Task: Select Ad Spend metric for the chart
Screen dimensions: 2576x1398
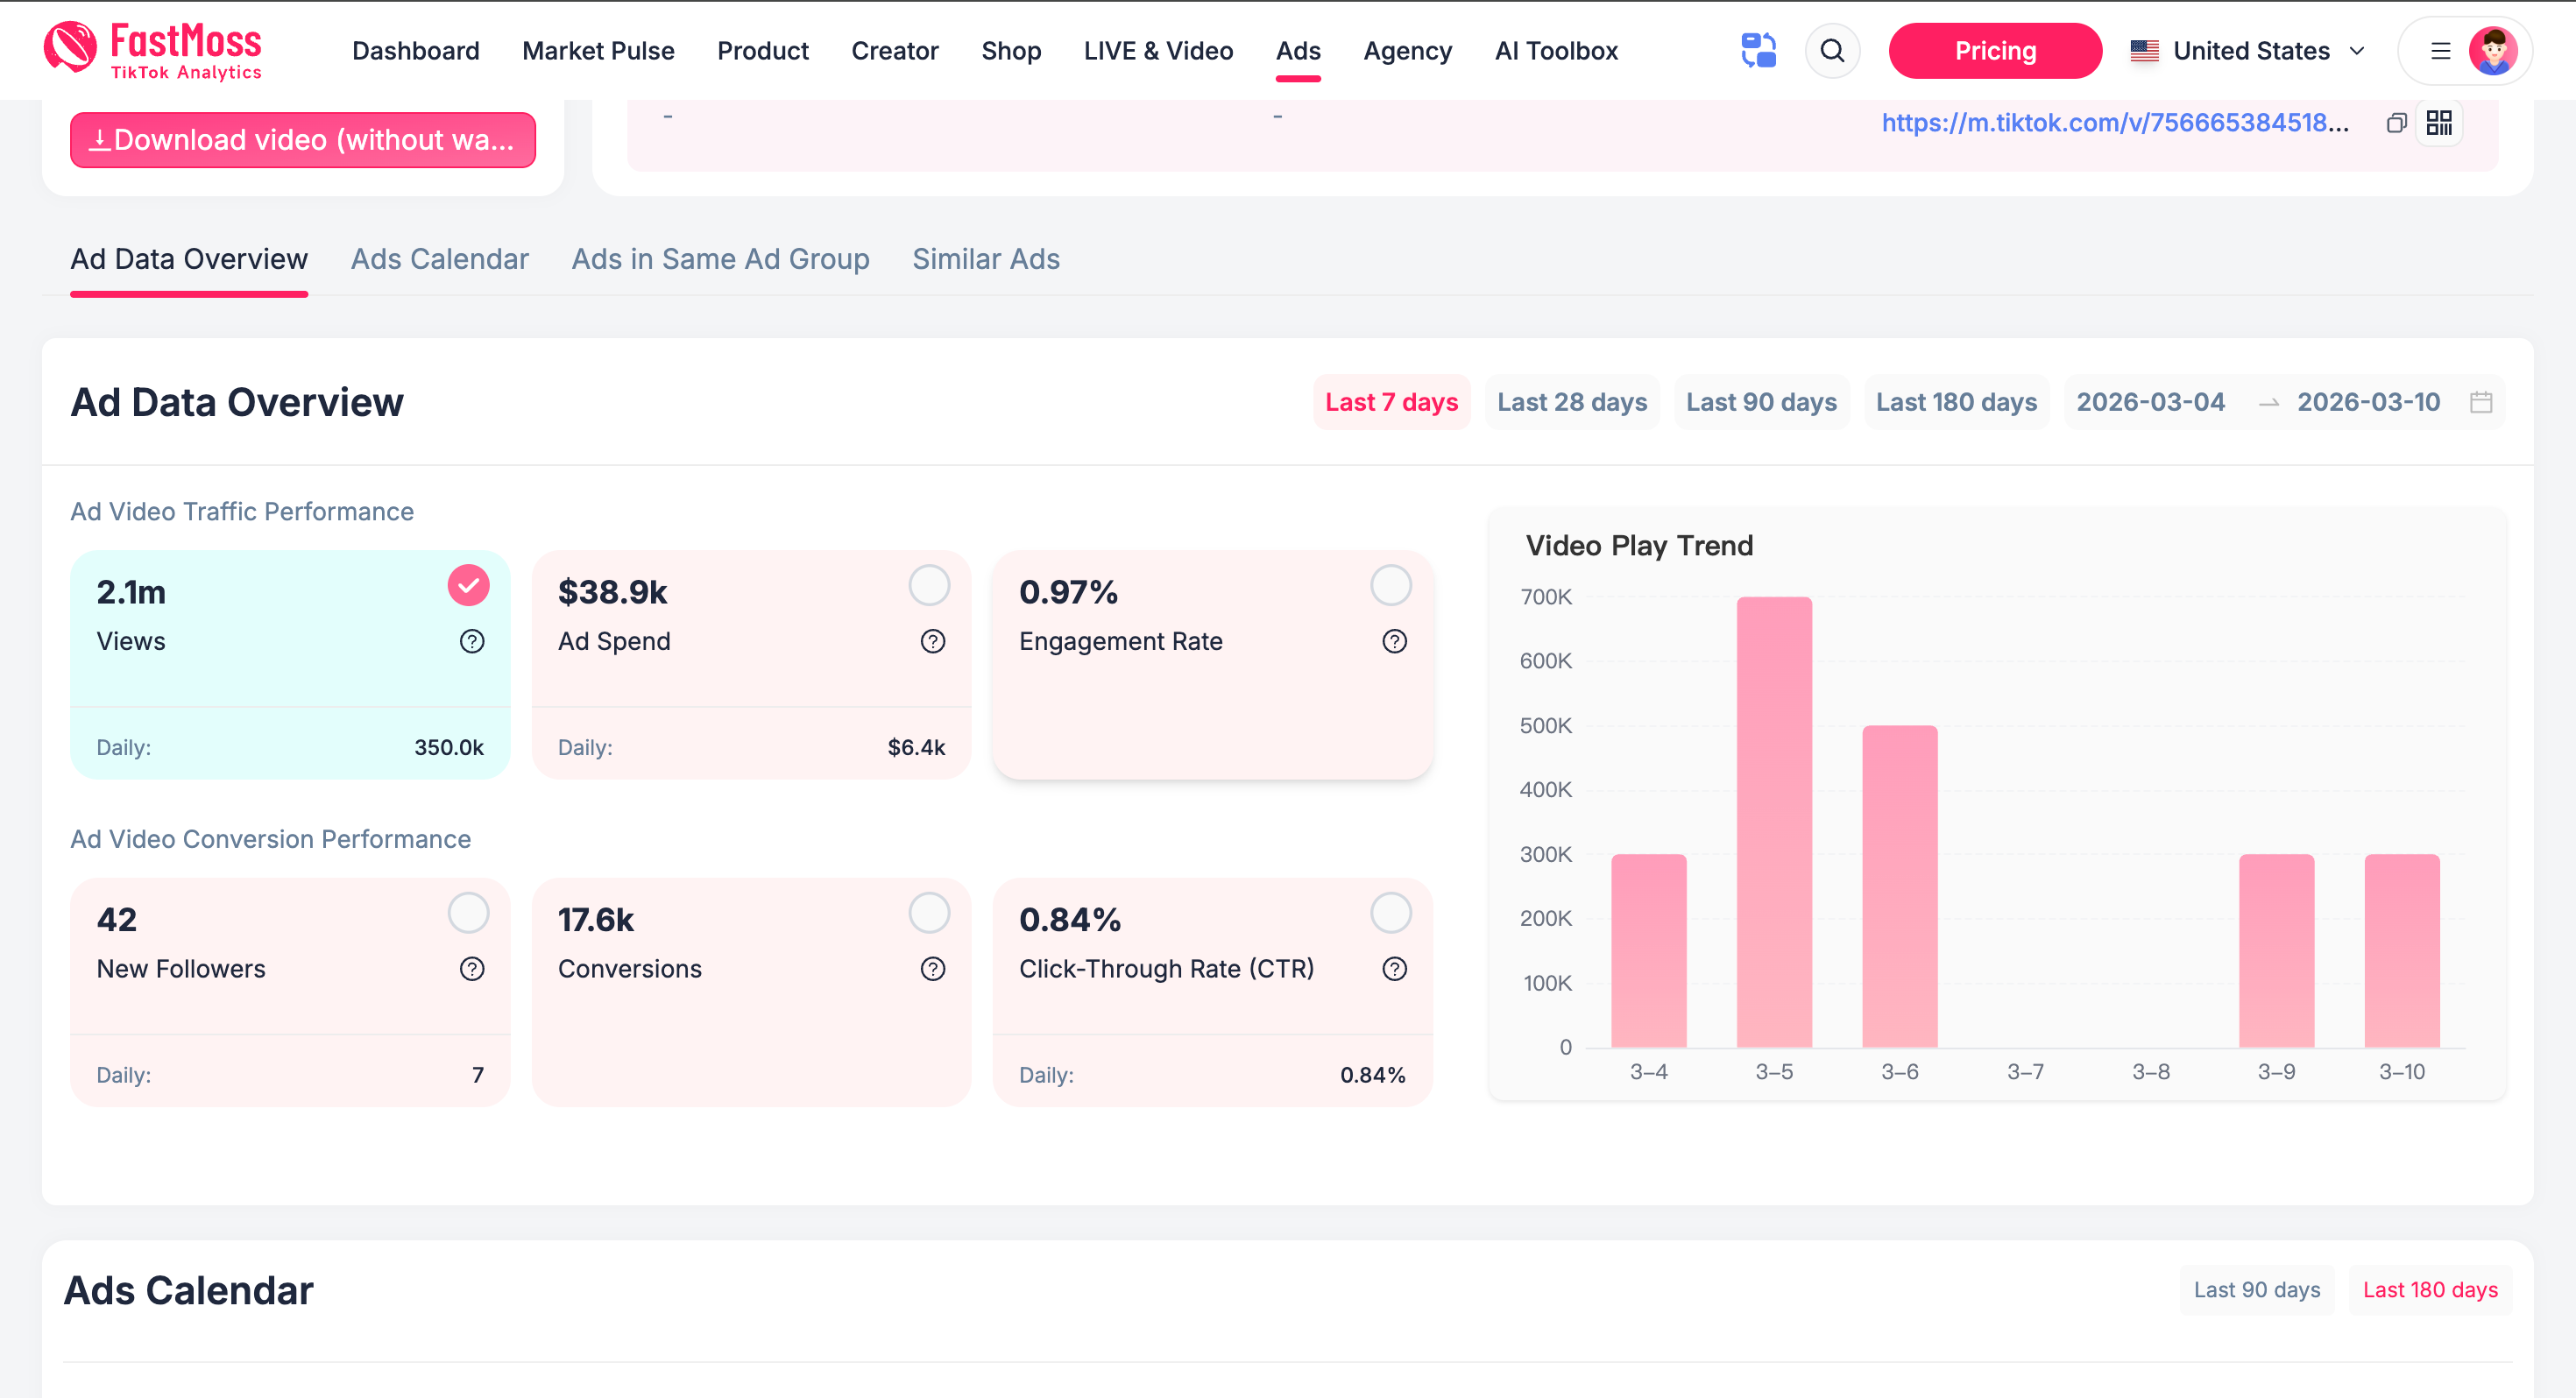Action: click(x=930, y=585)
